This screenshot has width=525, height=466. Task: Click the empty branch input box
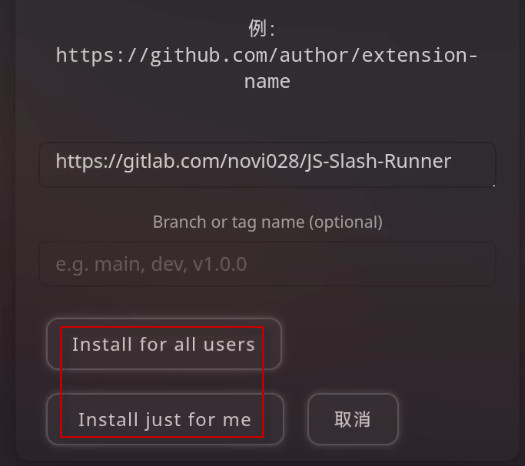click(x=267, y=264)
